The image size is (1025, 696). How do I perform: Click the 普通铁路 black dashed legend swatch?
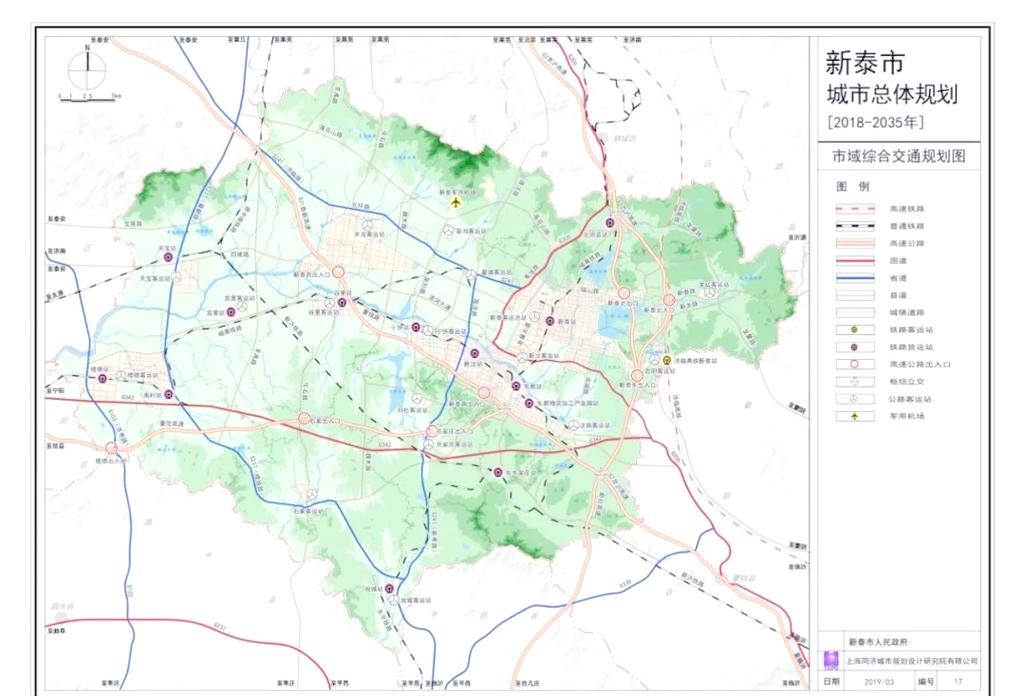tap(855, 226)
